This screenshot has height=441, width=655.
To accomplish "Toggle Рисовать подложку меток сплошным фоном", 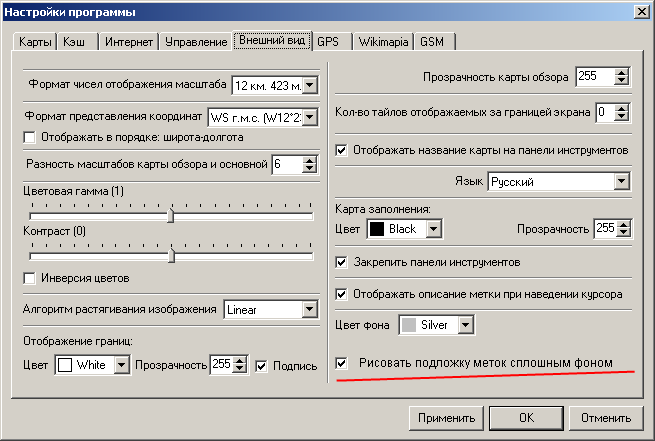I will pyautogui.click(x=342, y=362).
